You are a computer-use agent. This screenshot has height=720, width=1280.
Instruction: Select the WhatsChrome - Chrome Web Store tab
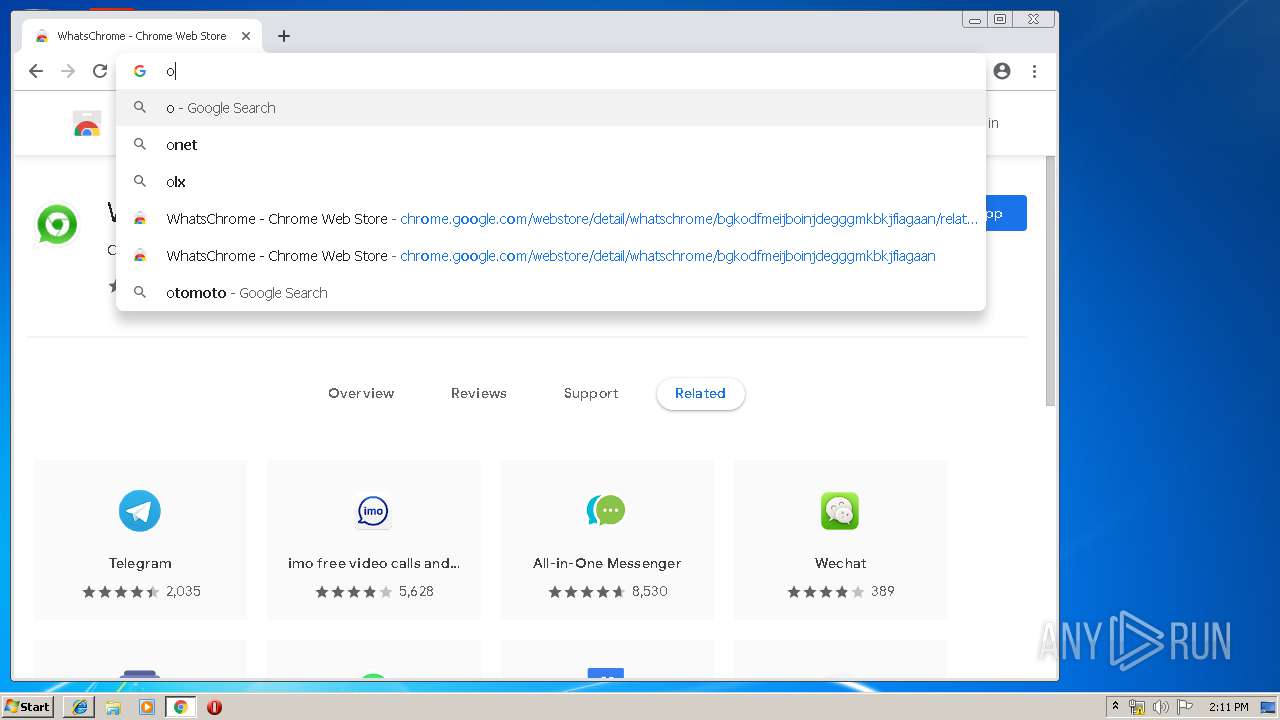(142, 36)
